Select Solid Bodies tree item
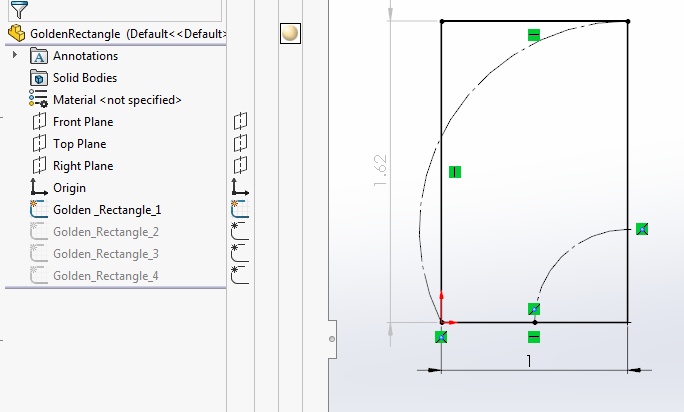This screenshot has height=412, width=684. [85, 78]
